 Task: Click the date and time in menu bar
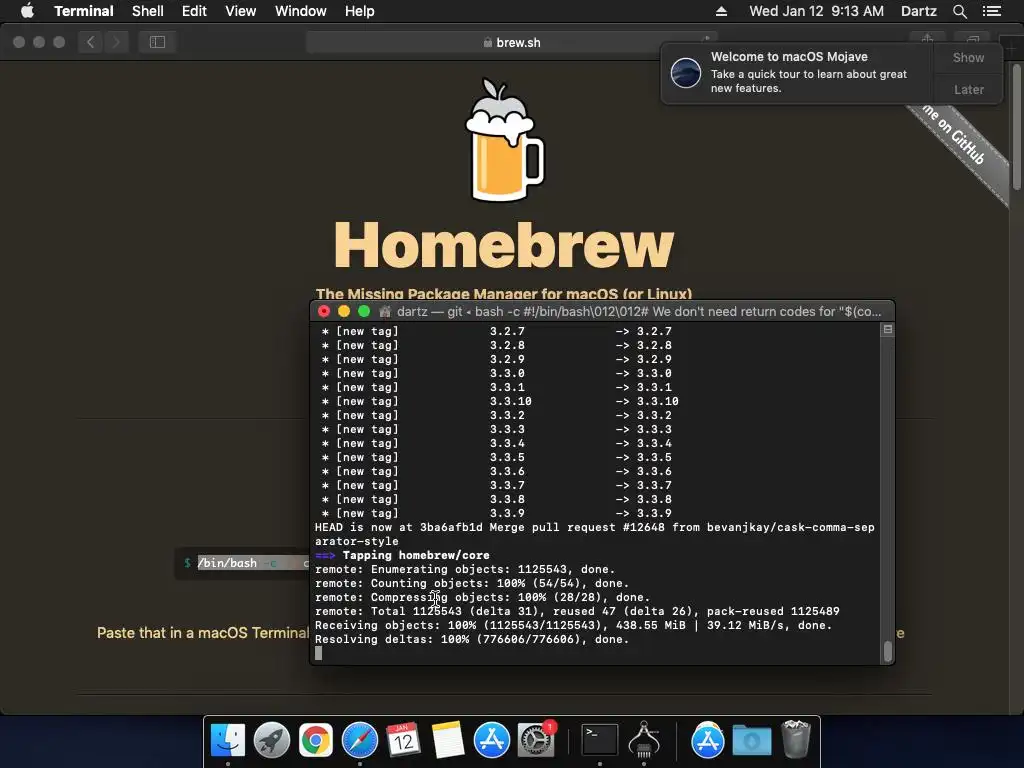tap(816, 11)
